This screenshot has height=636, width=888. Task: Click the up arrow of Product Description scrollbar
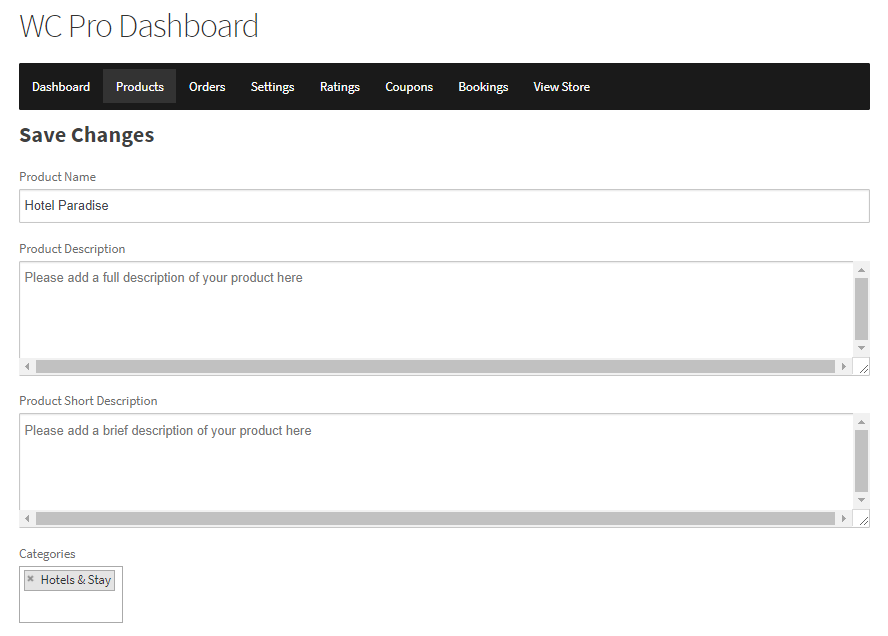click(x=862, y=268)
